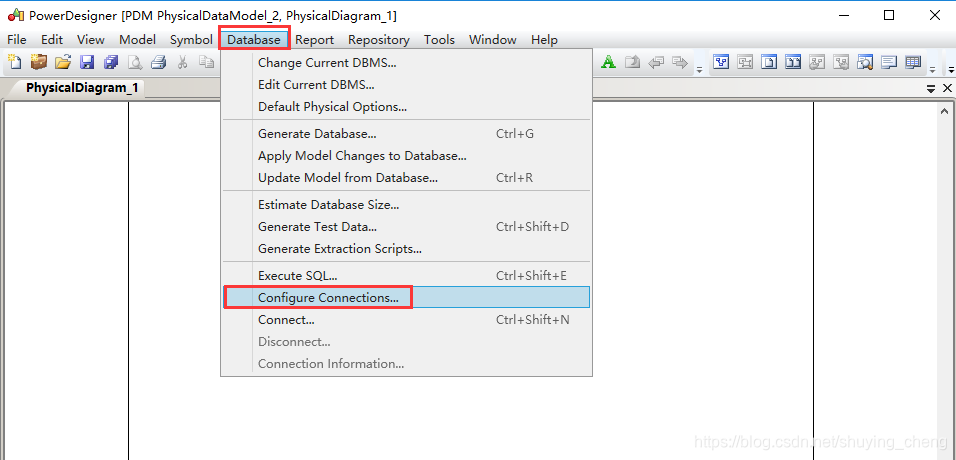The width and height of the screenshot is (956, 460).
Task: Click the New Project briefcase icon
Action: pyautogui.click(x=39, y=62)
